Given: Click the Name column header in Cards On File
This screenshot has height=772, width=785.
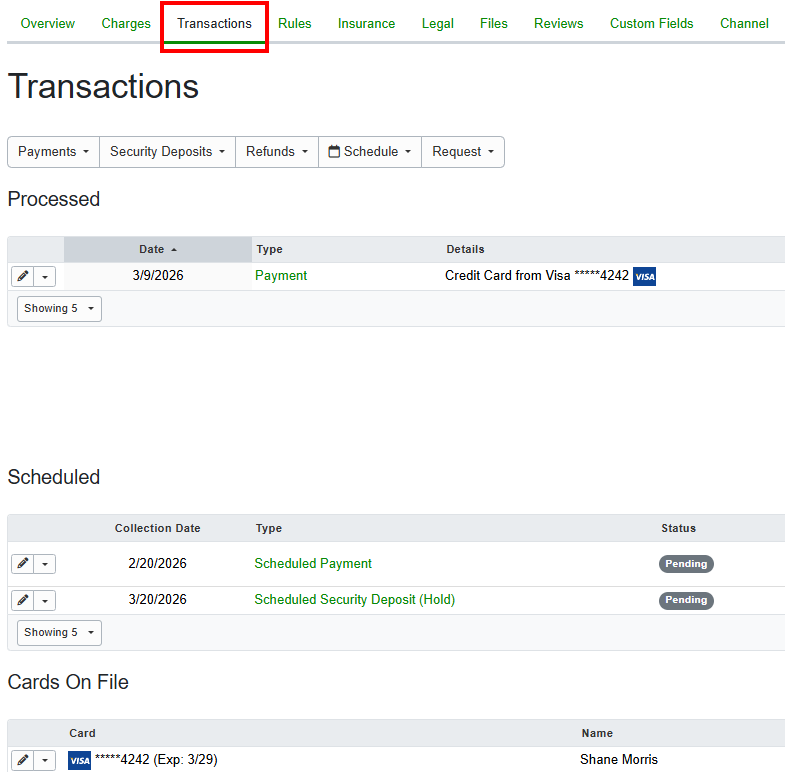Looking at the screenshot, I should [x=597, y=733].
